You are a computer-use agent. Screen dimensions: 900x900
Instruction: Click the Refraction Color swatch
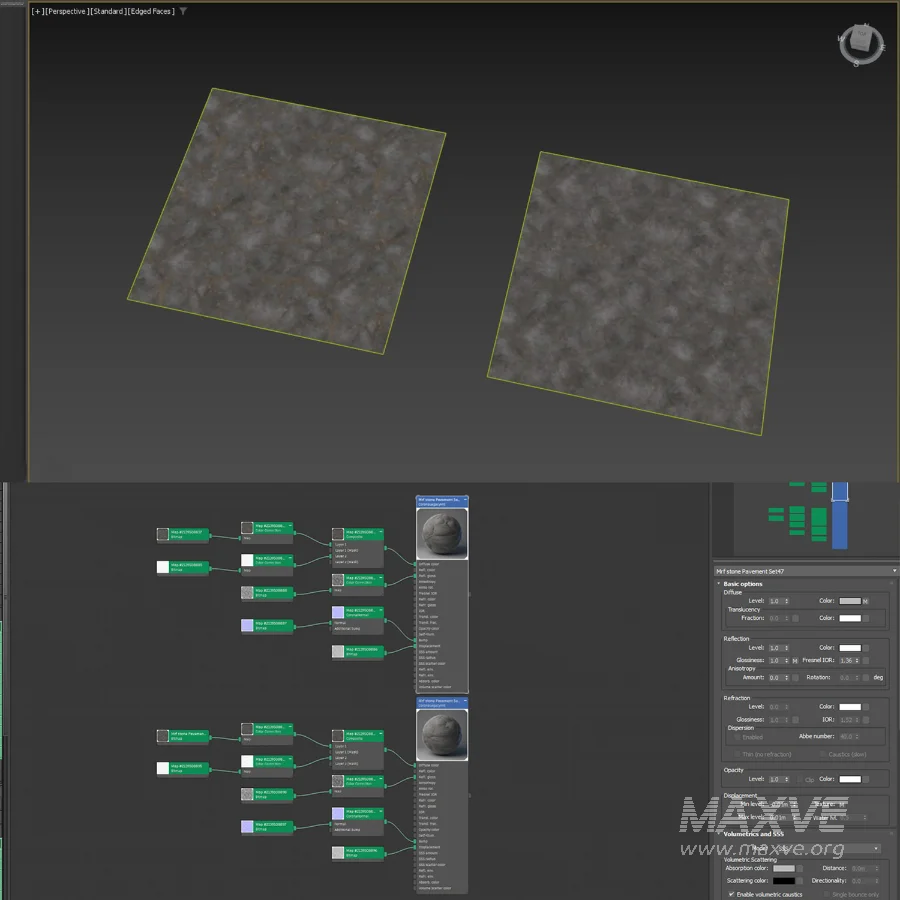849,707
